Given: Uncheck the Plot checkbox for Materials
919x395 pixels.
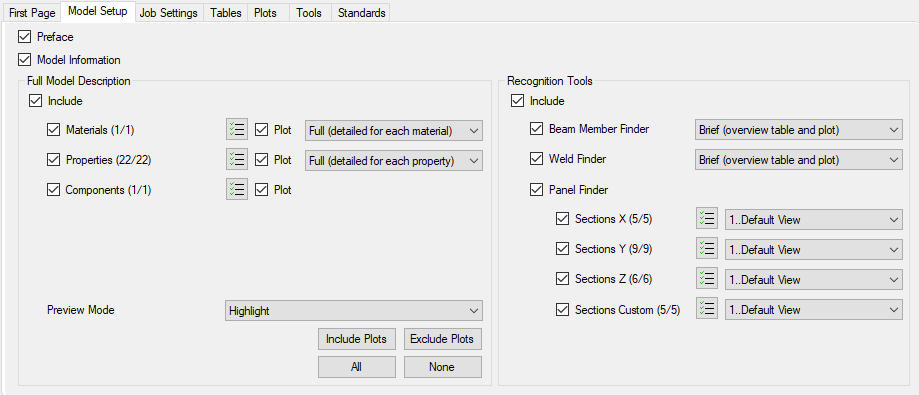Looking at the screenshot, I should click(262, 130).
